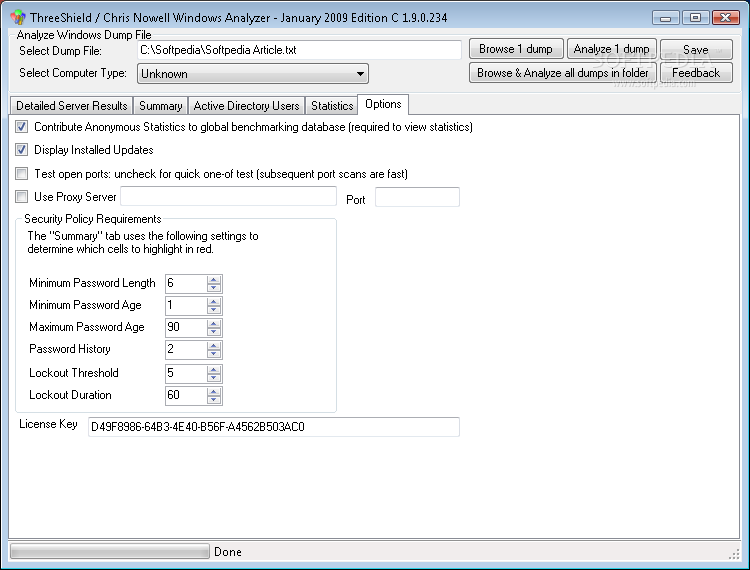Decrease Maximum Password Age value

pyautogui.click(x=214, y=331)
